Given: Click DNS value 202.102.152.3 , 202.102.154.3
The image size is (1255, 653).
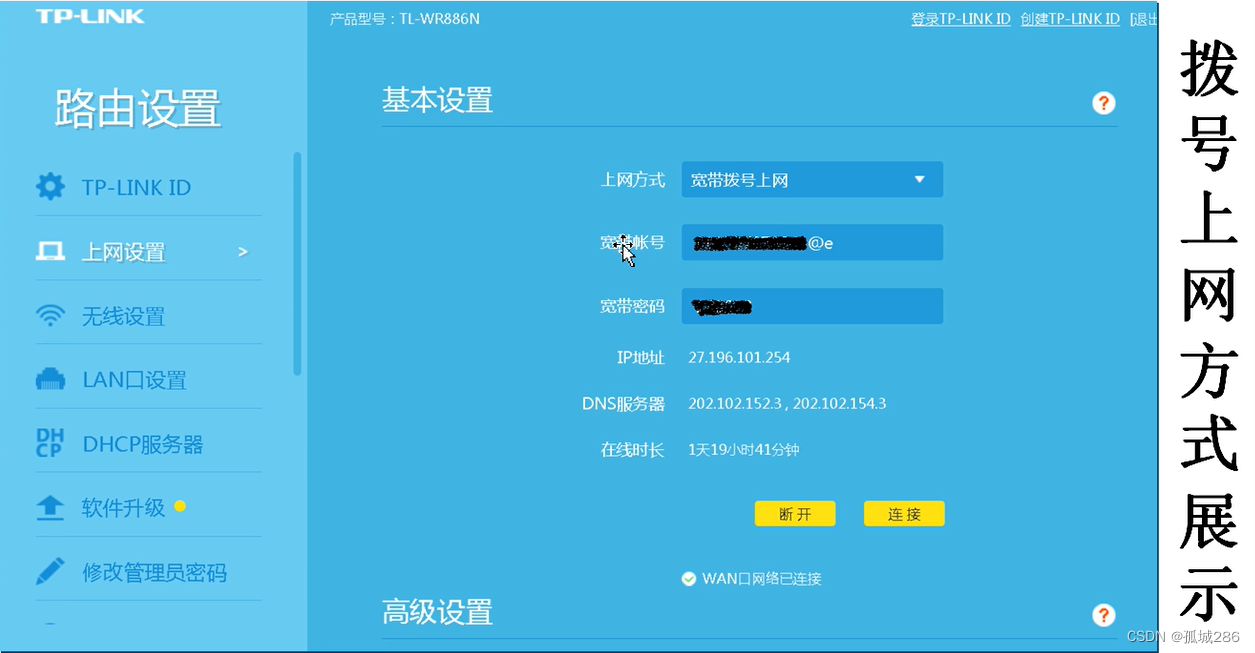Looking at the screenshot, I should pyautogui.click(x=787, y=403).
